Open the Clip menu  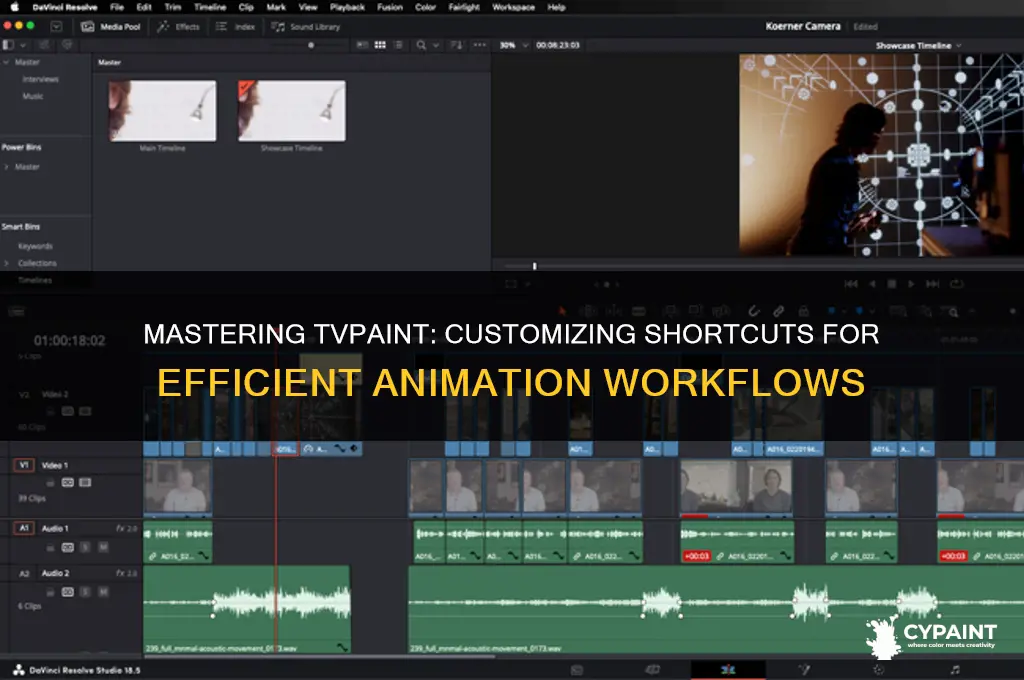(246, 7)
